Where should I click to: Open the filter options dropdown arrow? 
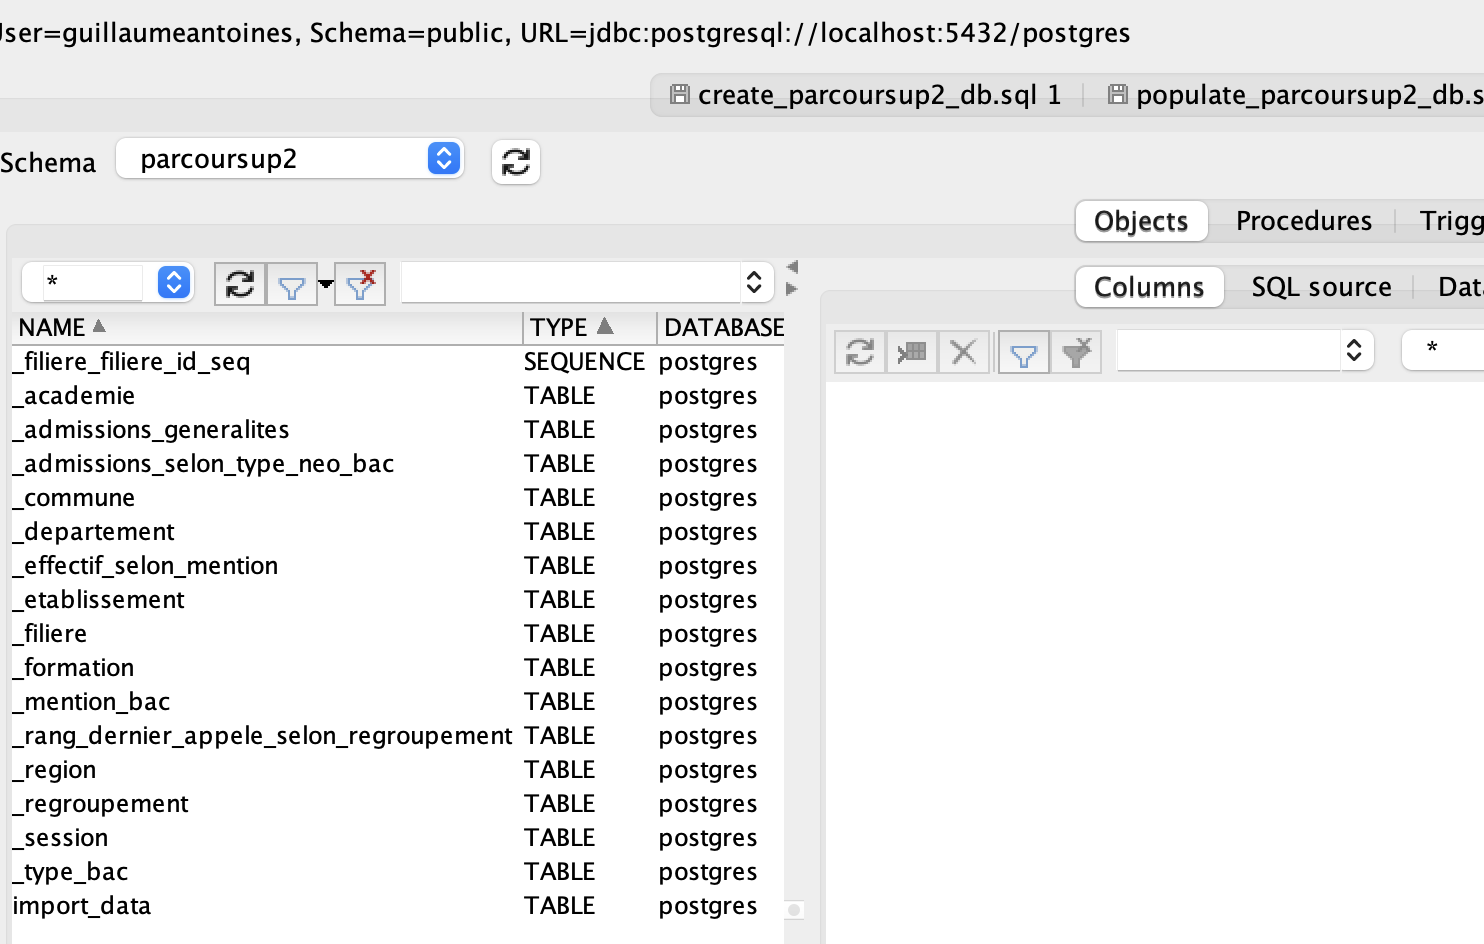pyautogui.click(x=325, y=285)
